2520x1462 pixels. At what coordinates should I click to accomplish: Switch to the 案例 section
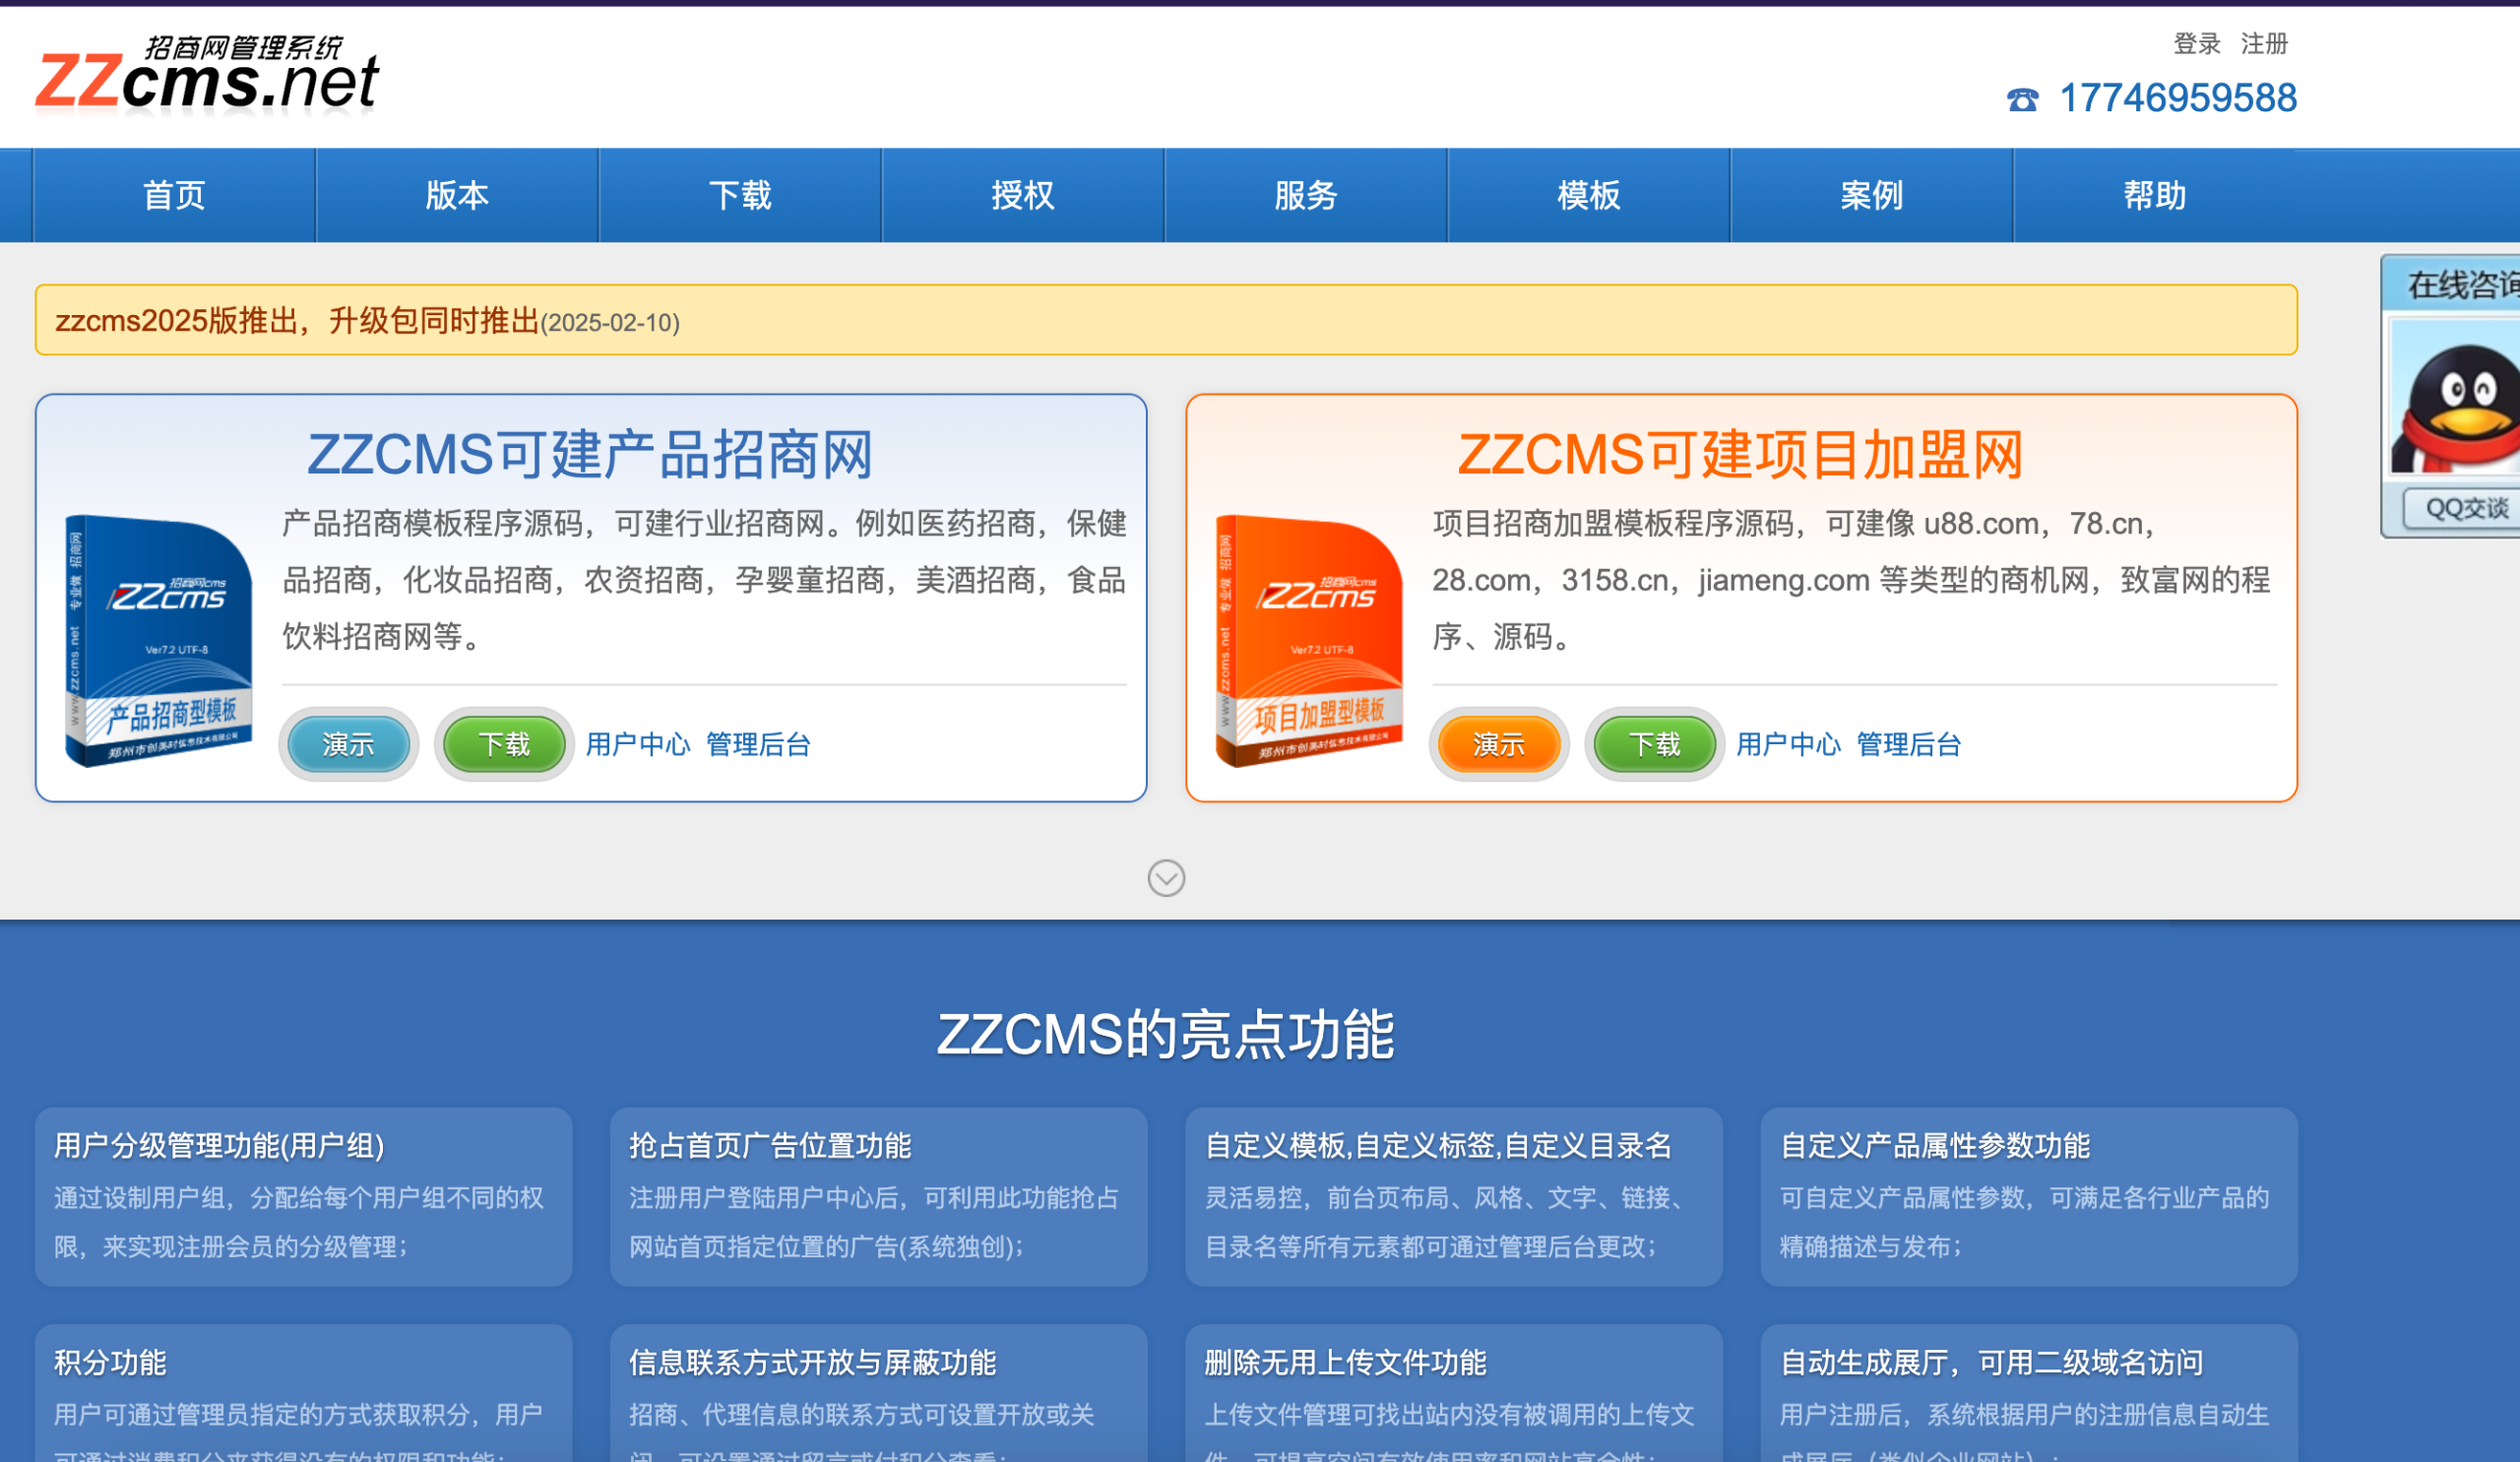click(1872, 195)
